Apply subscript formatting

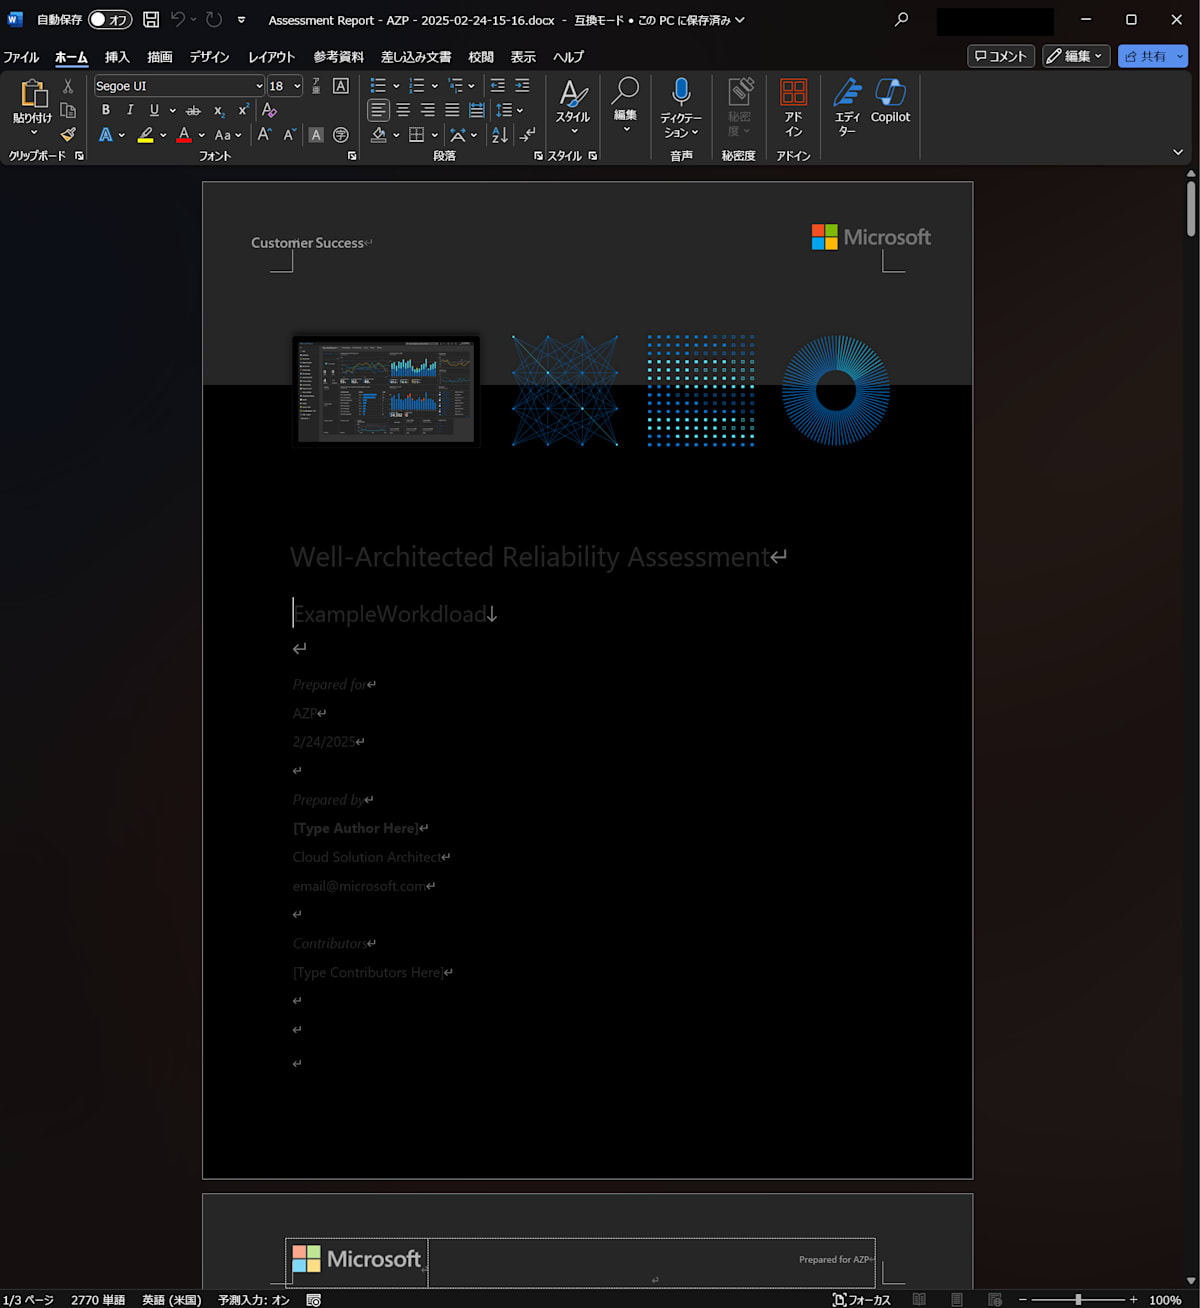[219, 110]
